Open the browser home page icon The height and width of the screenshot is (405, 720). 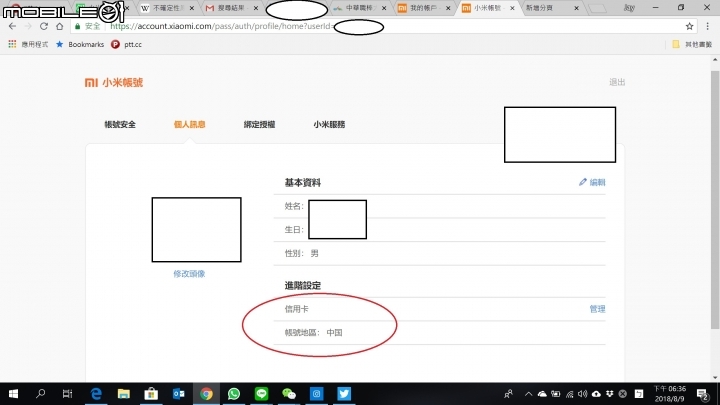tap(59, 26)
